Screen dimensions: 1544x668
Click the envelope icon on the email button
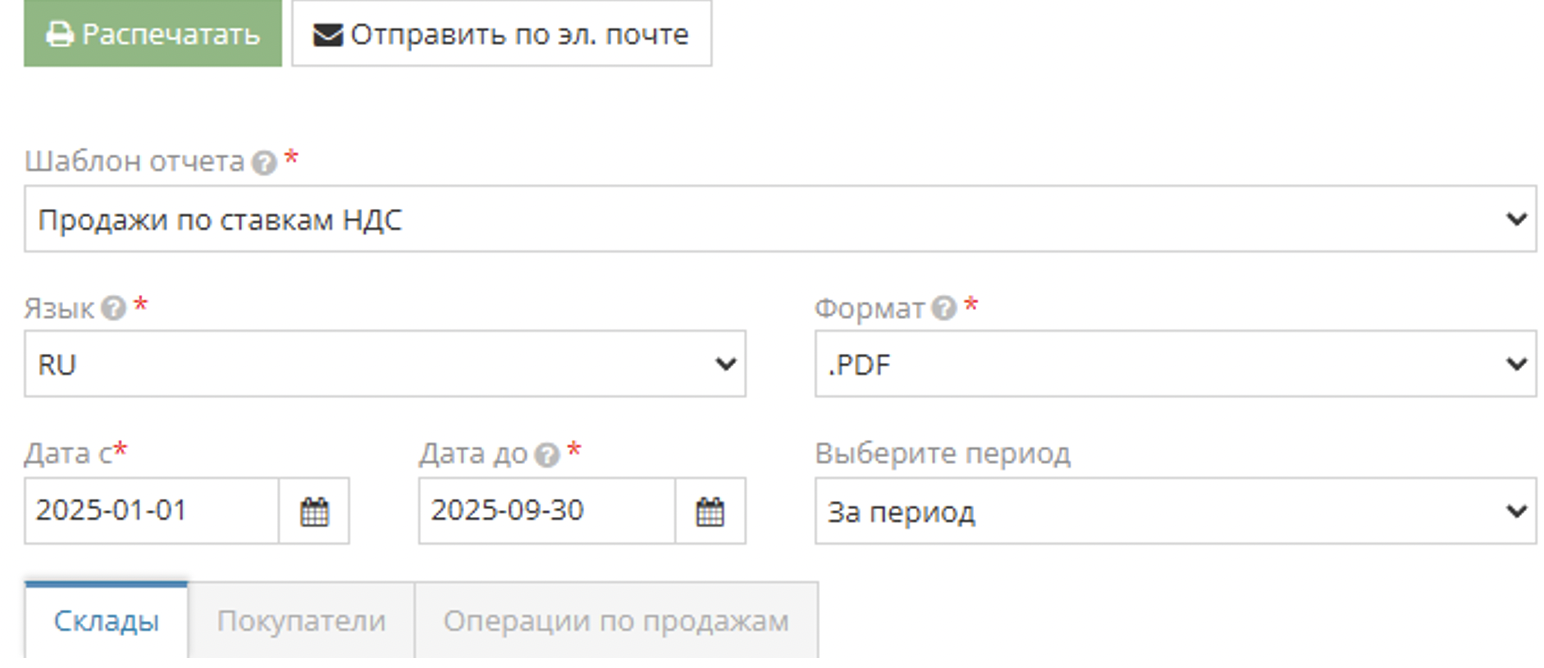coord(325,33)
